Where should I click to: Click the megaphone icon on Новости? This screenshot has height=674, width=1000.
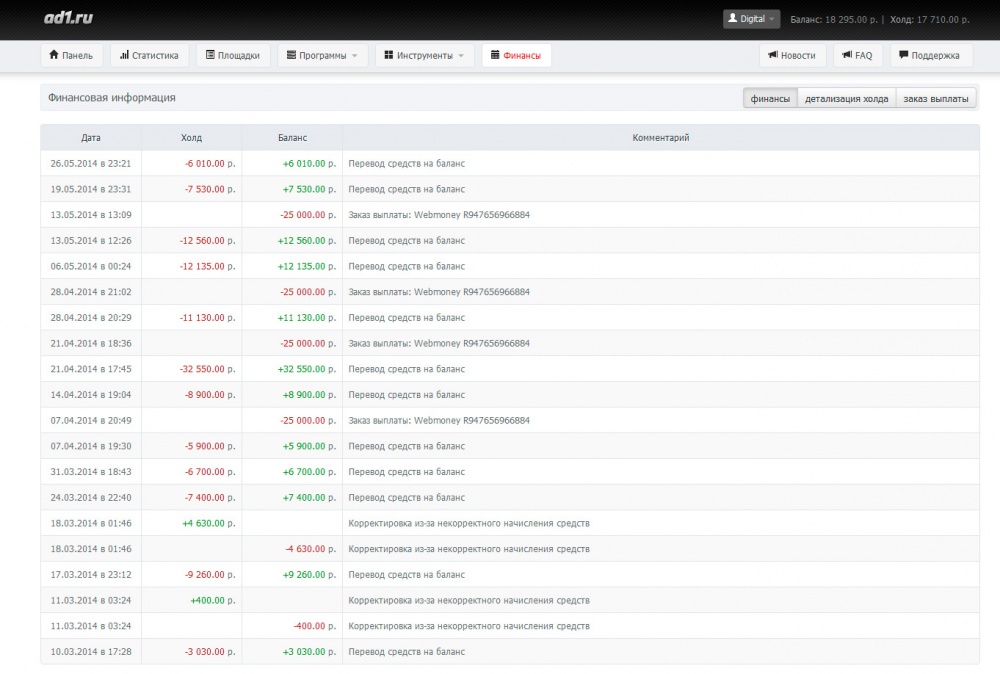click(x=773, y=55)
